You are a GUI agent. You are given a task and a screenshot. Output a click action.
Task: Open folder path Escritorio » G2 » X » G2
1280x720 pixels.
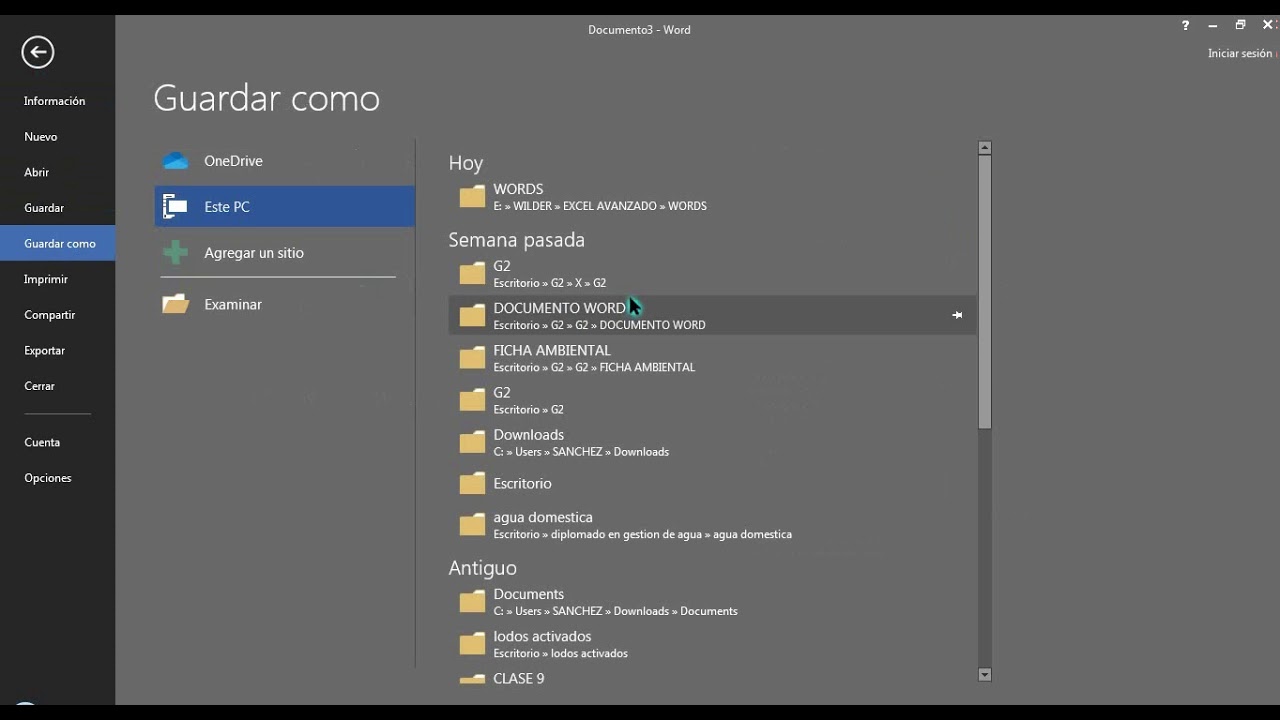[550, 283]
